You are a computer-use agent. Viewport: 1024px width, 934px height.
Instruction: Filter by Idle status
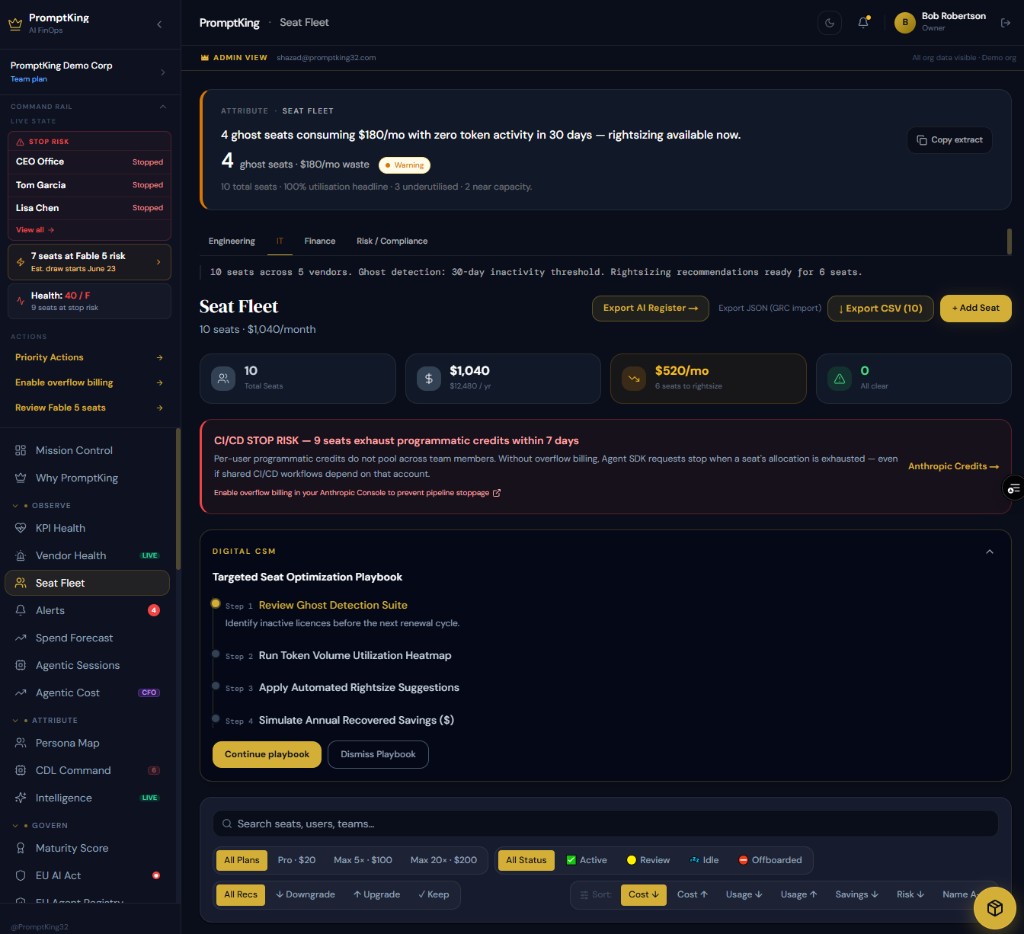(704, 860)
